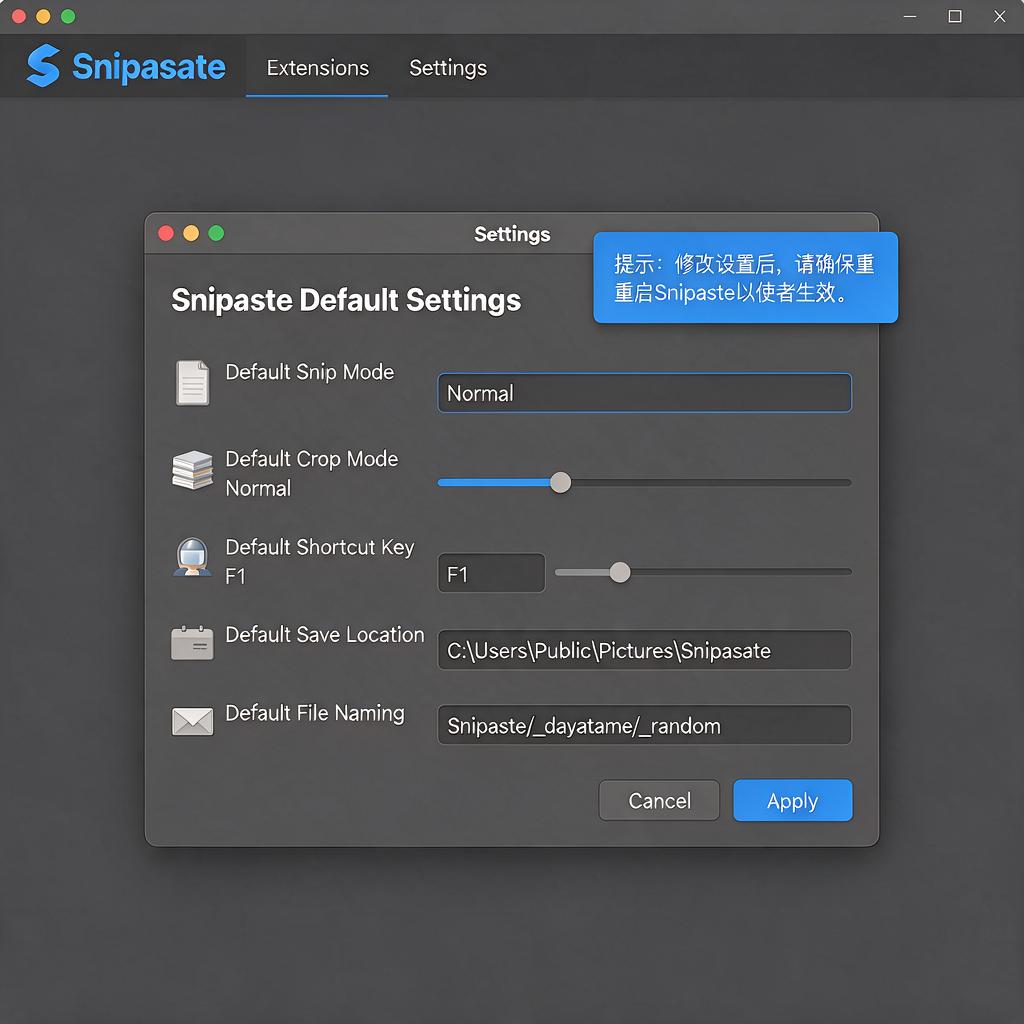Open the Default Snip Mode Normal field
The width and height of the screenshot is (1024, 1024).
tap(645, 393)
